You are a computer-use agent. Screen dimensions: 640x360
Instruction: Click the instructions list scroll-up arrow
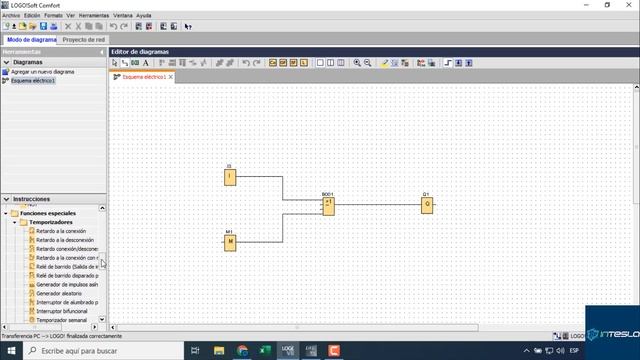102,208
